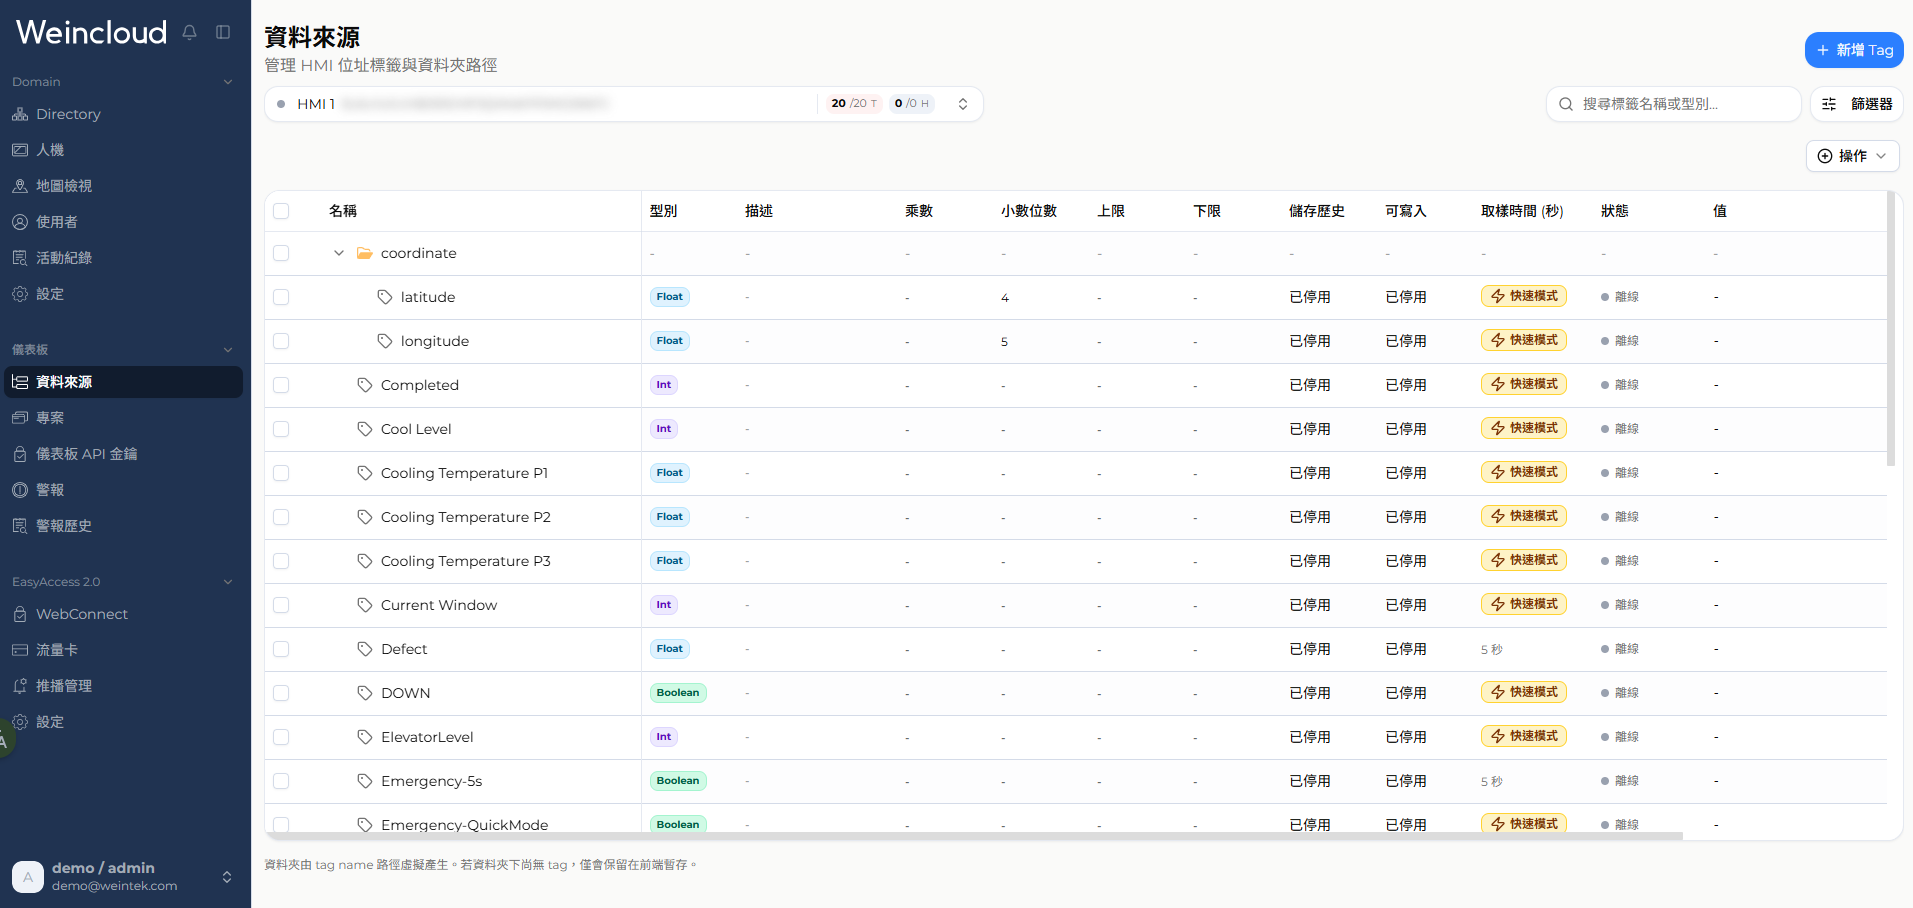Check the Defect row checkbox
The image size is (1913, 908).
(x=281, y=649)
